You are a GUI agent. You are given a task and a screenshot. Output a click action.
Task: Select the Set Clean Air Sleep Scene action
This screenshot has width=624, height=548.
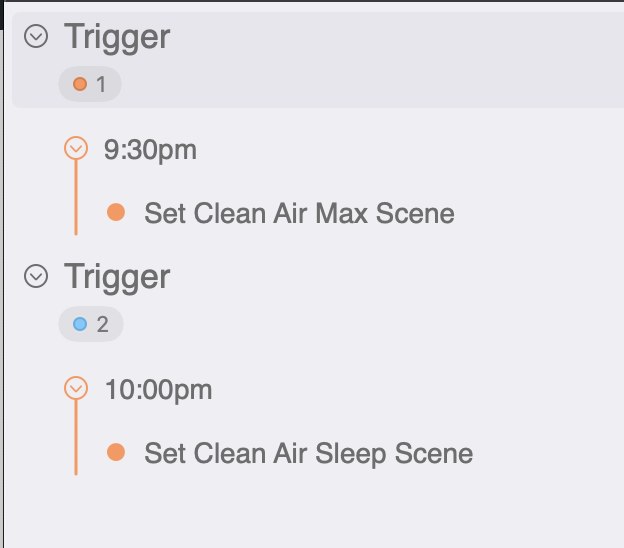pyautogui.click(x=308, y=453)
